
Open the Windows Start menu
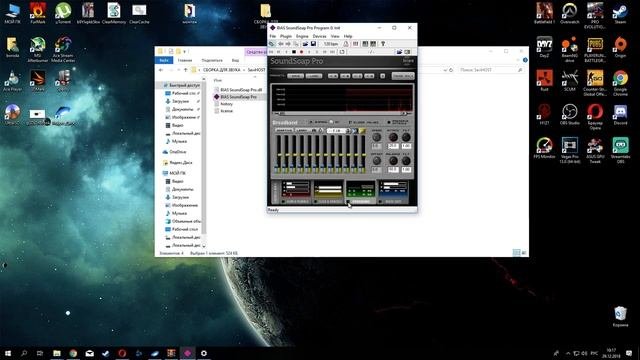(8, 353)
